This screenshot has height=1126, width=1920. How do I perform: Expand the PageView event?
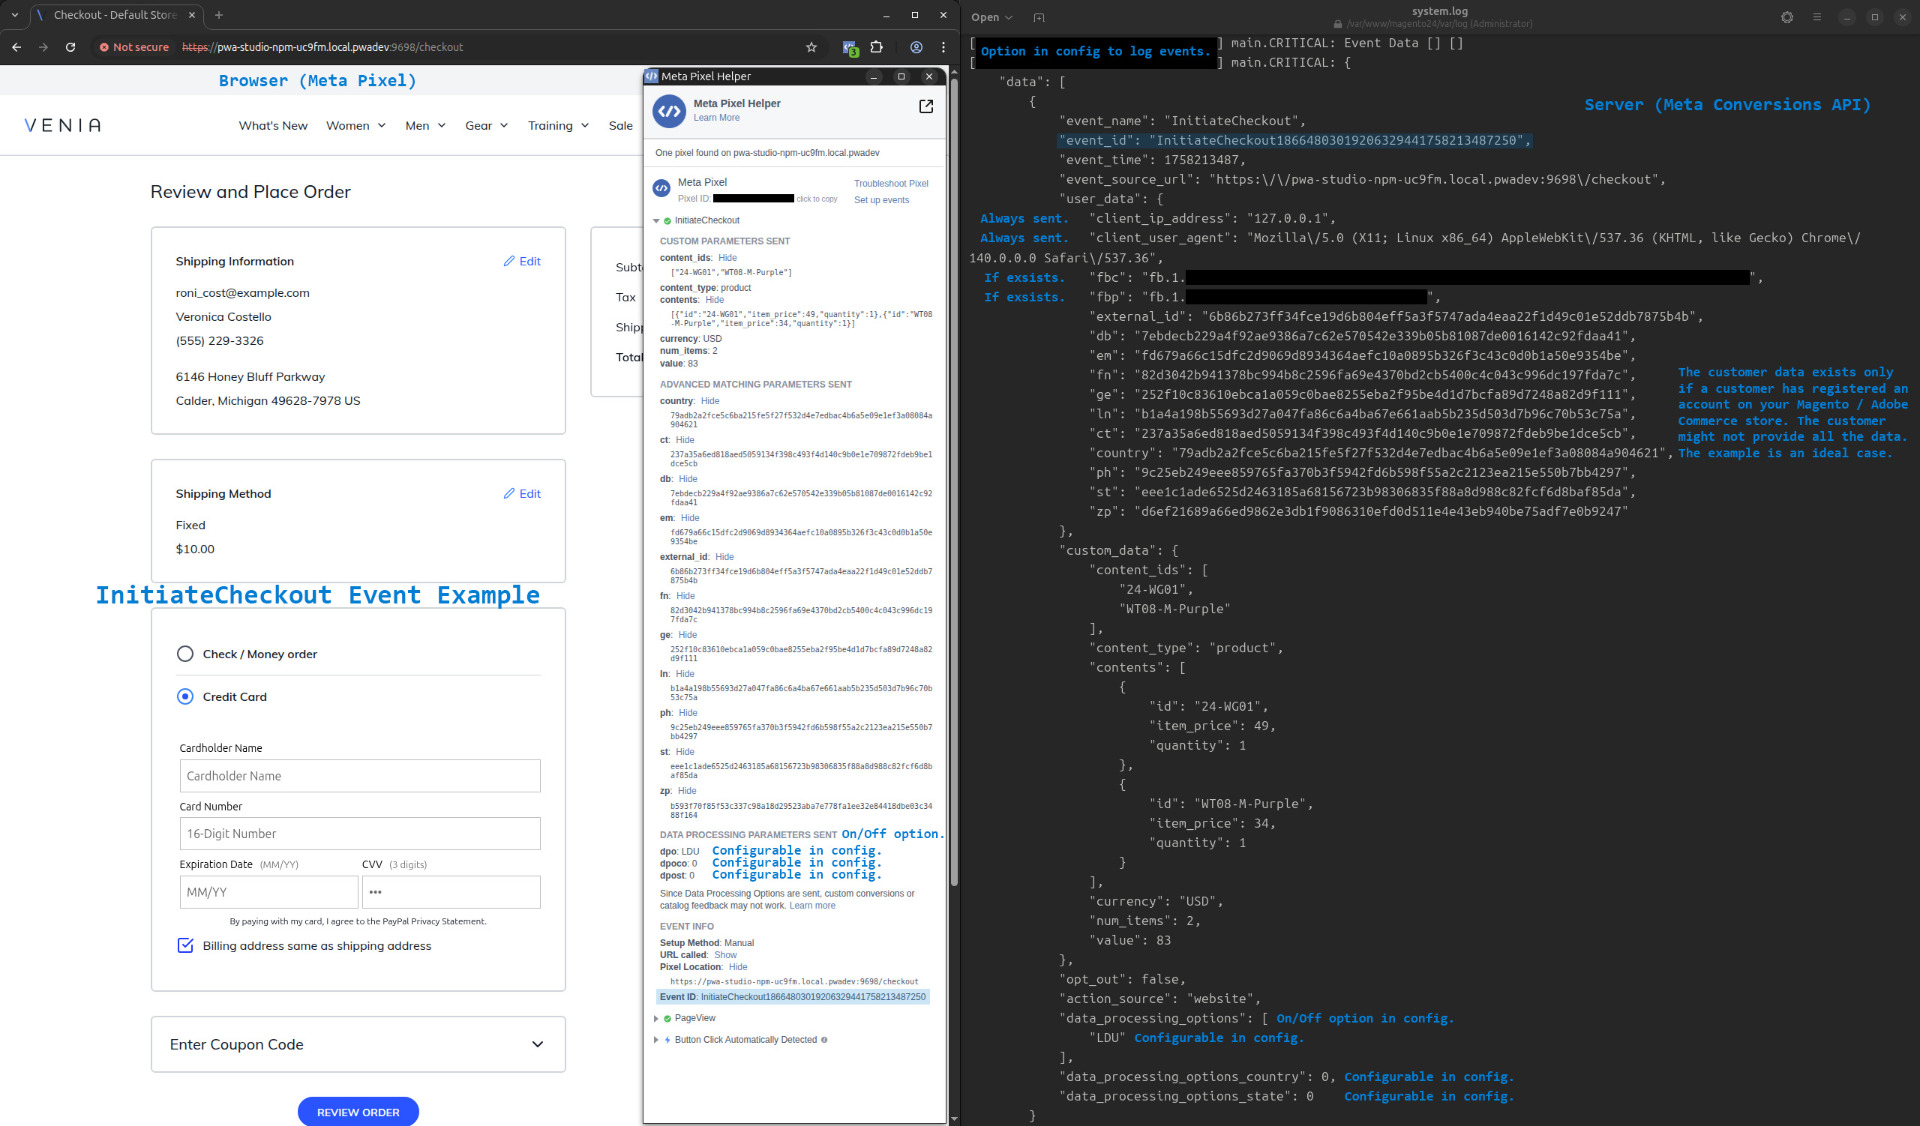click(x=656, y=1019)
